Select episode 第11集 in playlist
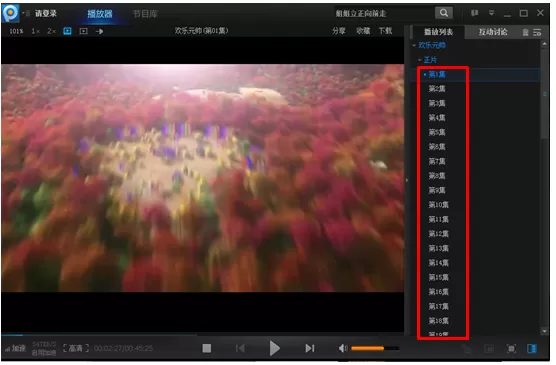 [x=439, y=219]
